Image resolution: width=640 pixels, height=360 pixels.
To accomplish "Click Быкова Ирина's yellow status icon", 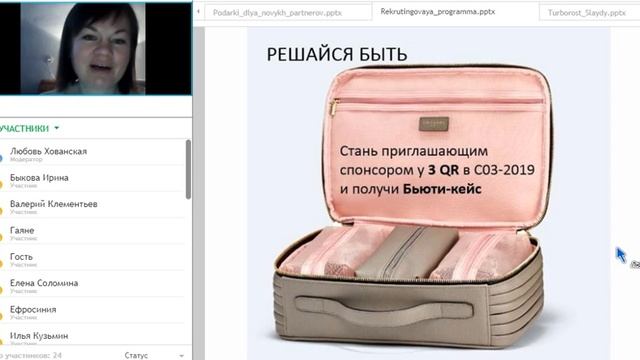I will (x=1, y=185).
